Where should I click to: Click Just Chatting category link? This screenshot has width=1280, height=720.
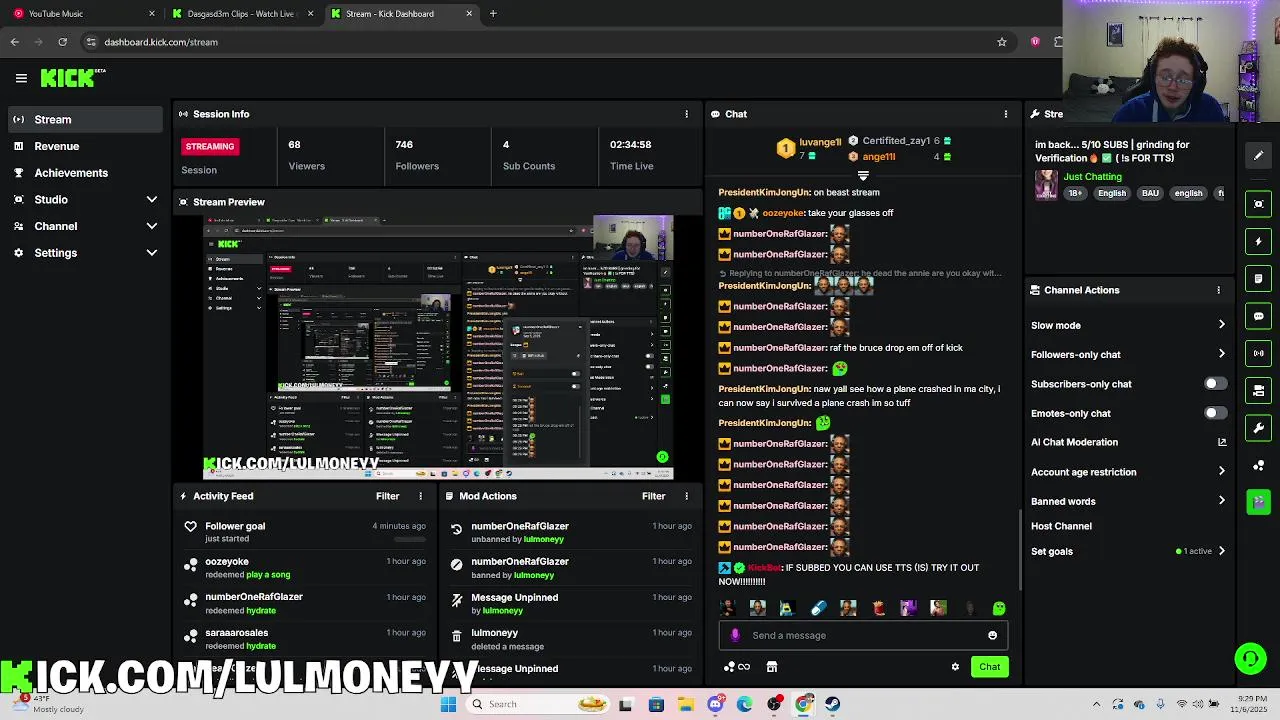click(1092, 177)
